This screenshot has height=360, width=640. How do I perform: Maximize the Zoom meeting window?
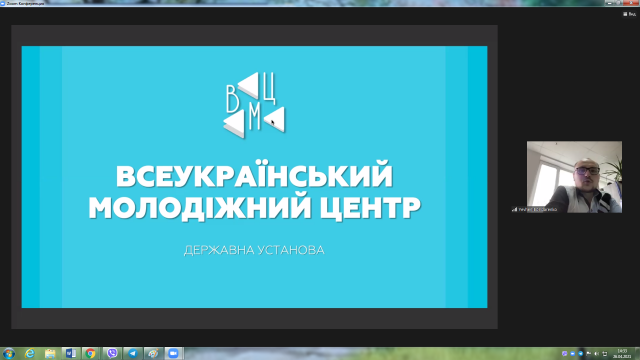[618, 3]
